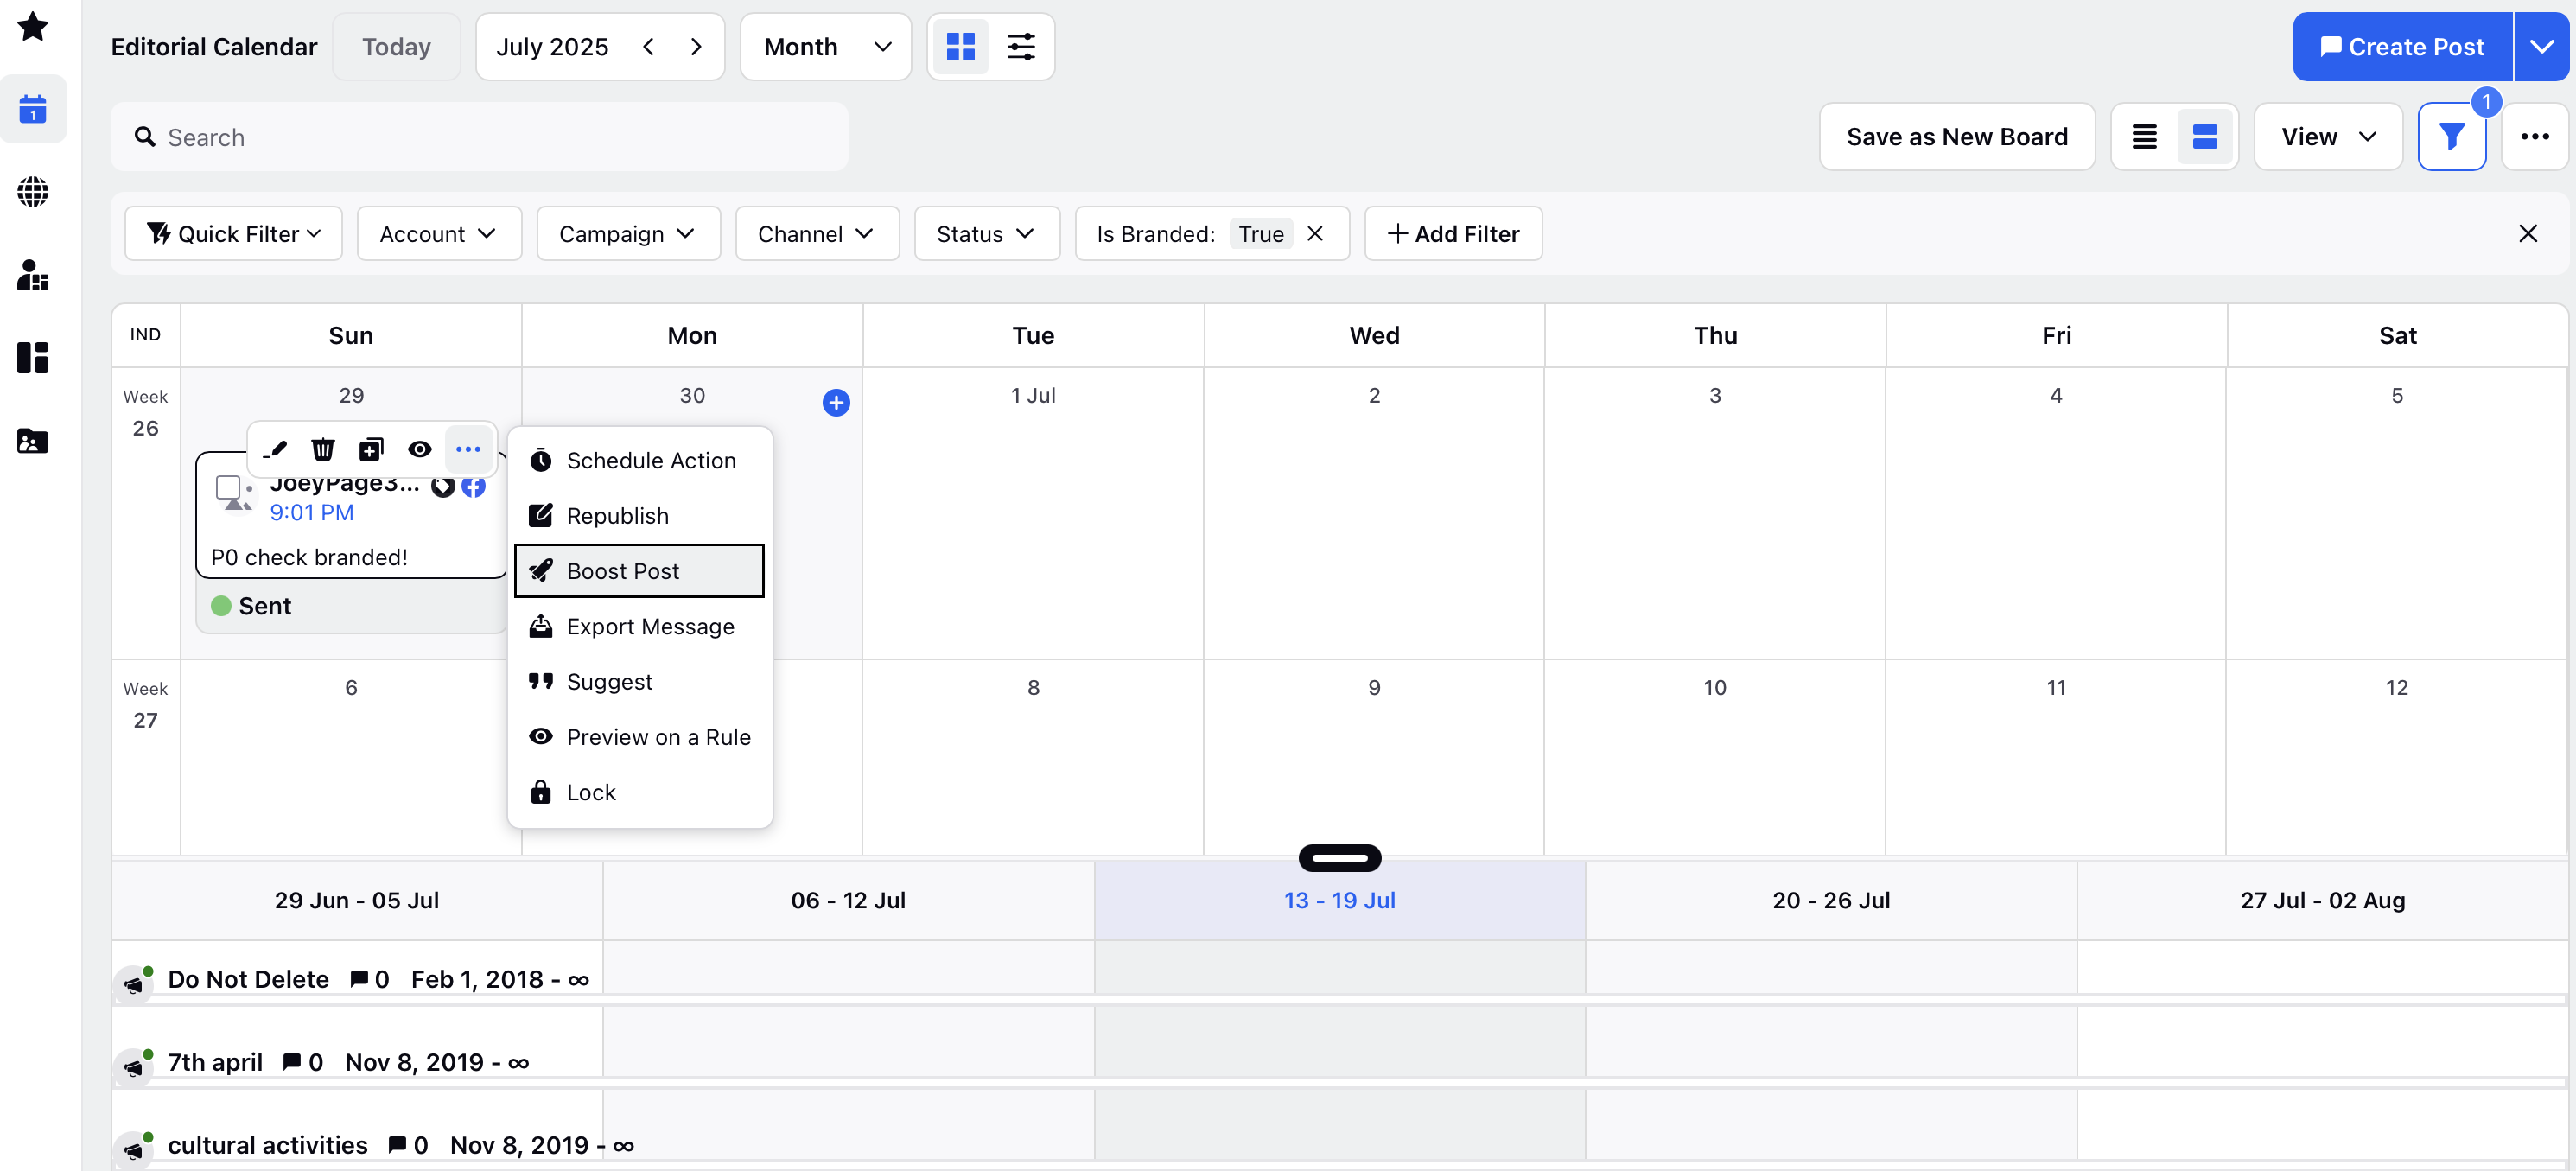Edit the post with pencil icon

pos(275,449)
